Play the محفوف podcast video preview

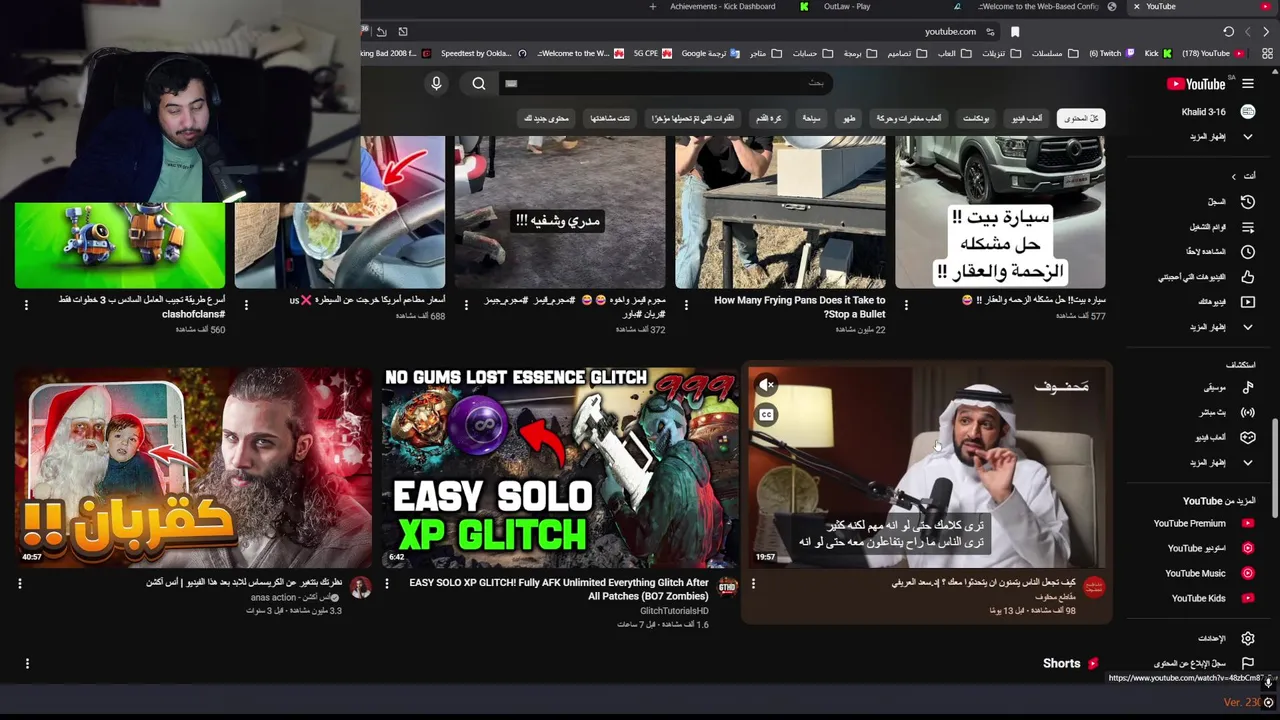[x=928, y=467]
